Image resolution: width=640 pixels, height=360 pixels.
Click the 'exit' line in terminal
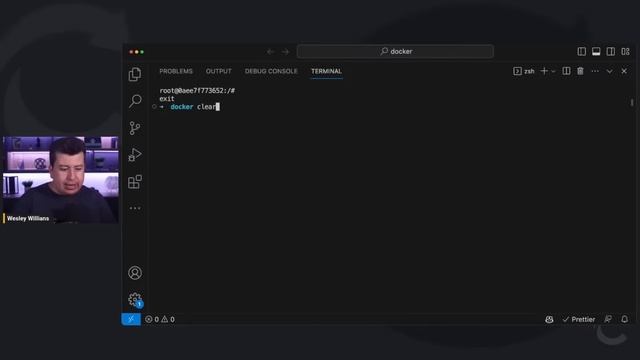167,99
